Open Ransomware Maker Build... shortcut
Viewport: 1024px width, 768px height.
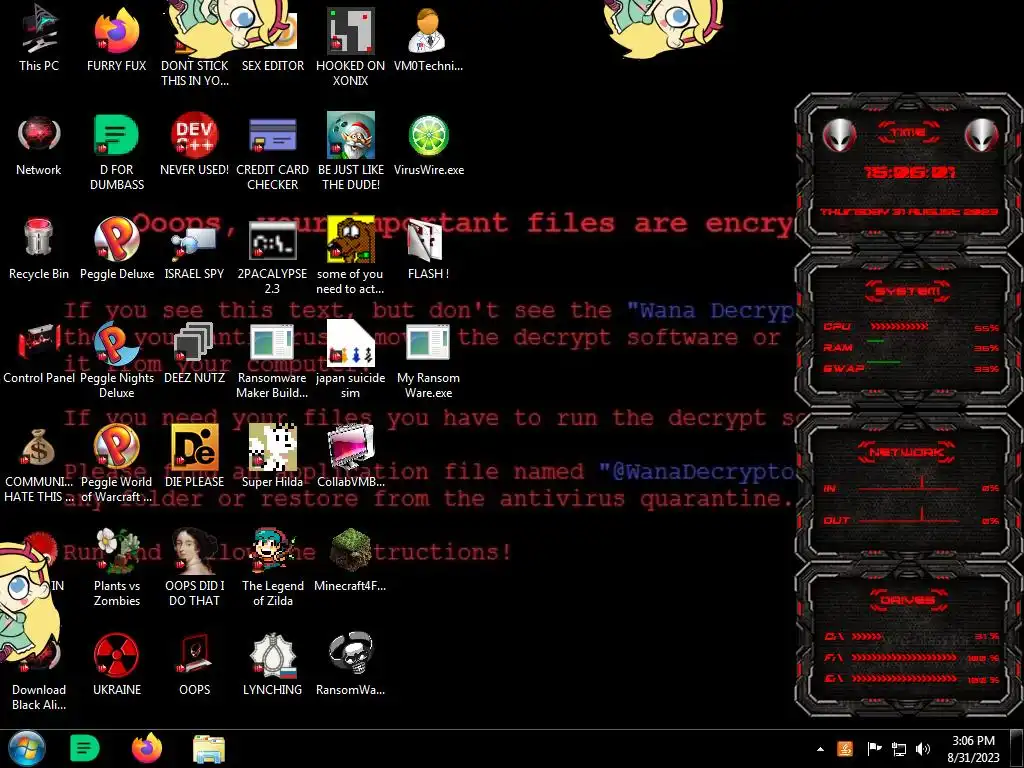[x=272, y=359]
